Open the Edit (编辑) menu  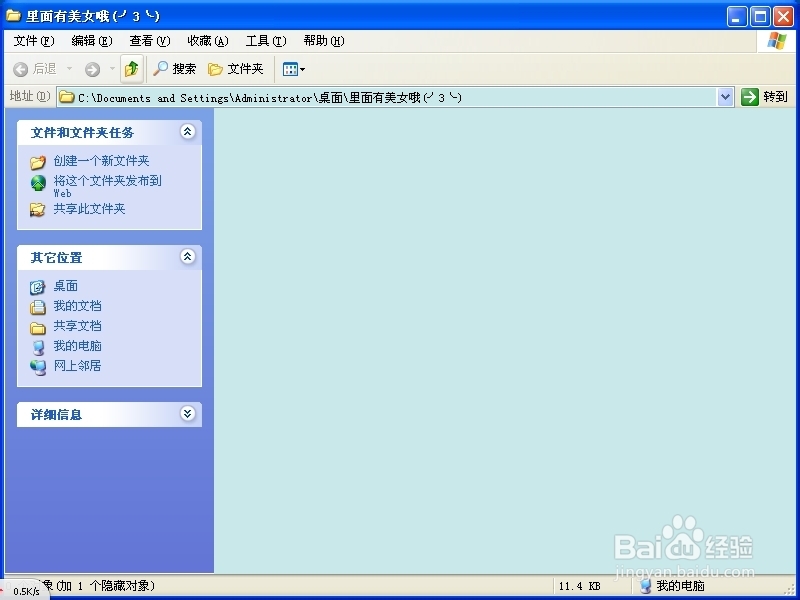[x=92, y=41]
